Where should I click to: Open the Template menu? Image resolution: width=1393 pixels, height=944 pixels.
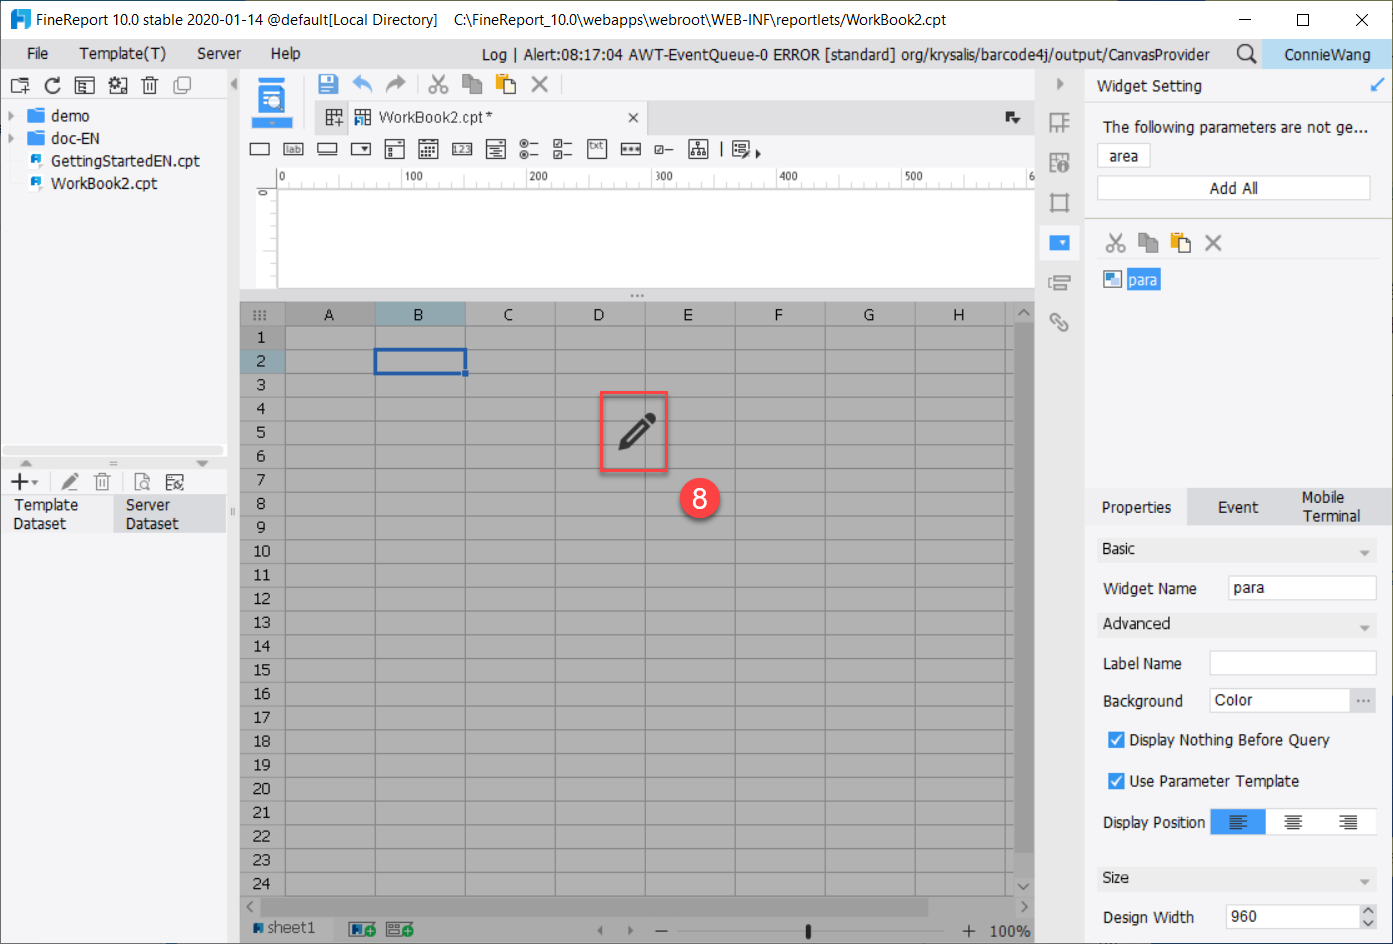pos(122,53)
